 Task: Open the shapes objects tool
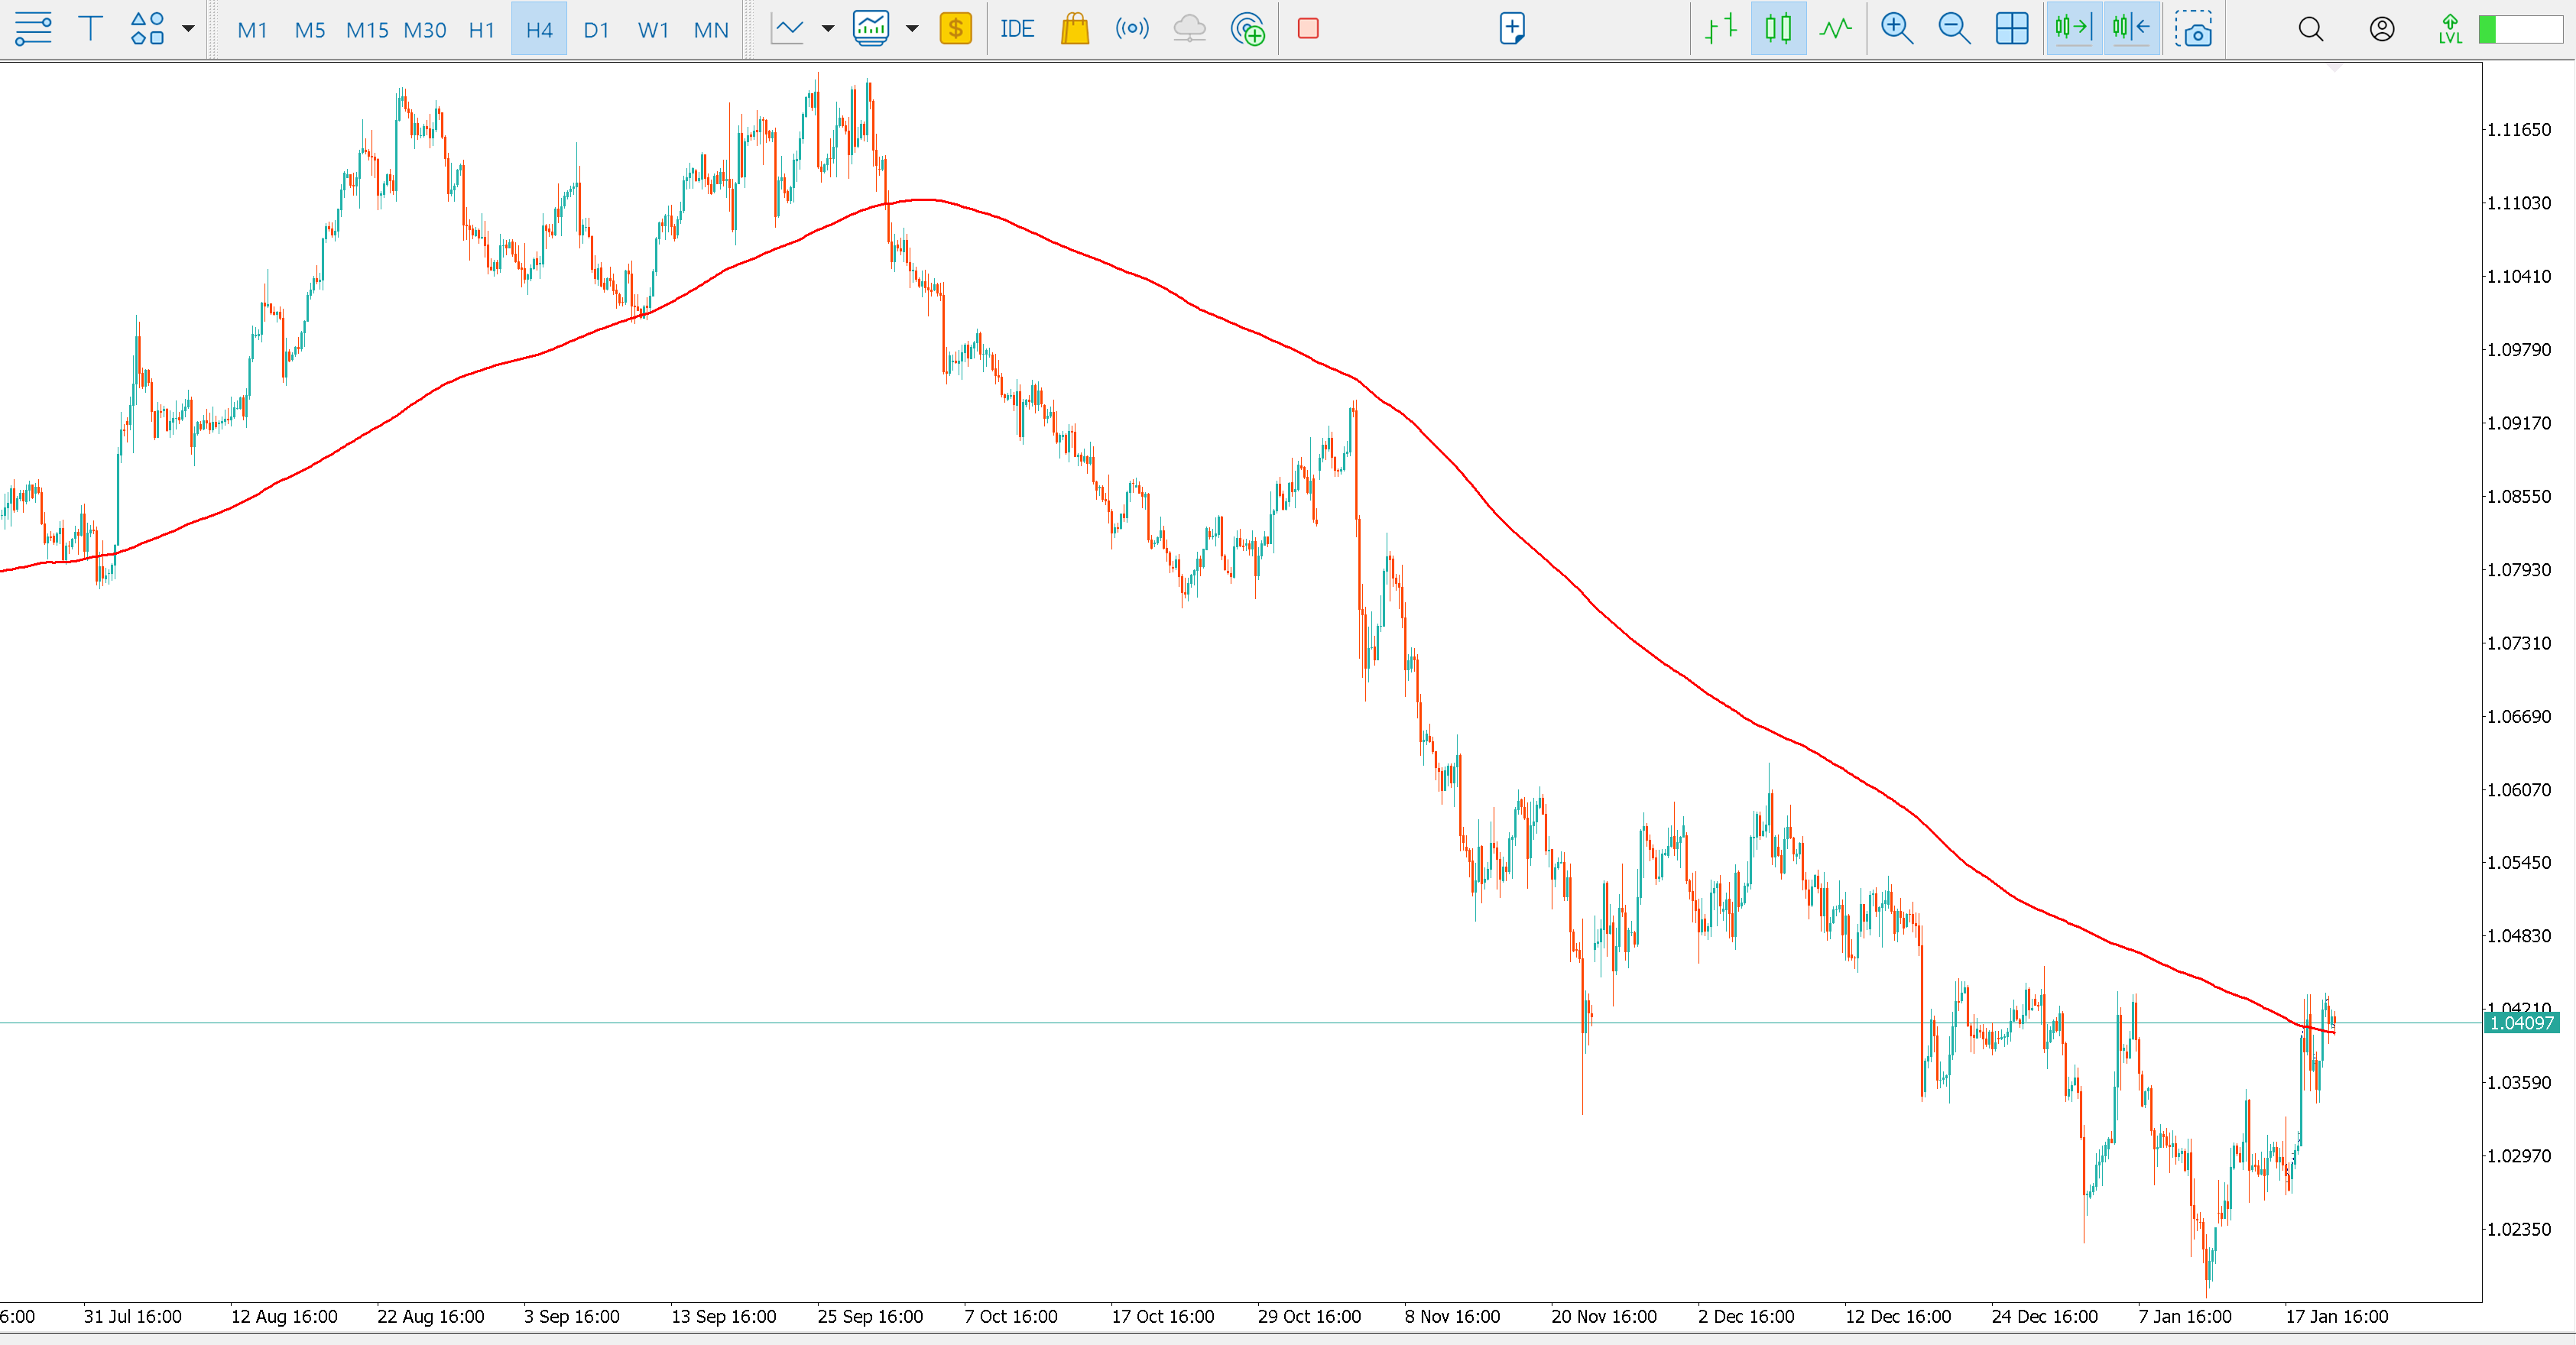pyautogui.click(x=147, y=29)
